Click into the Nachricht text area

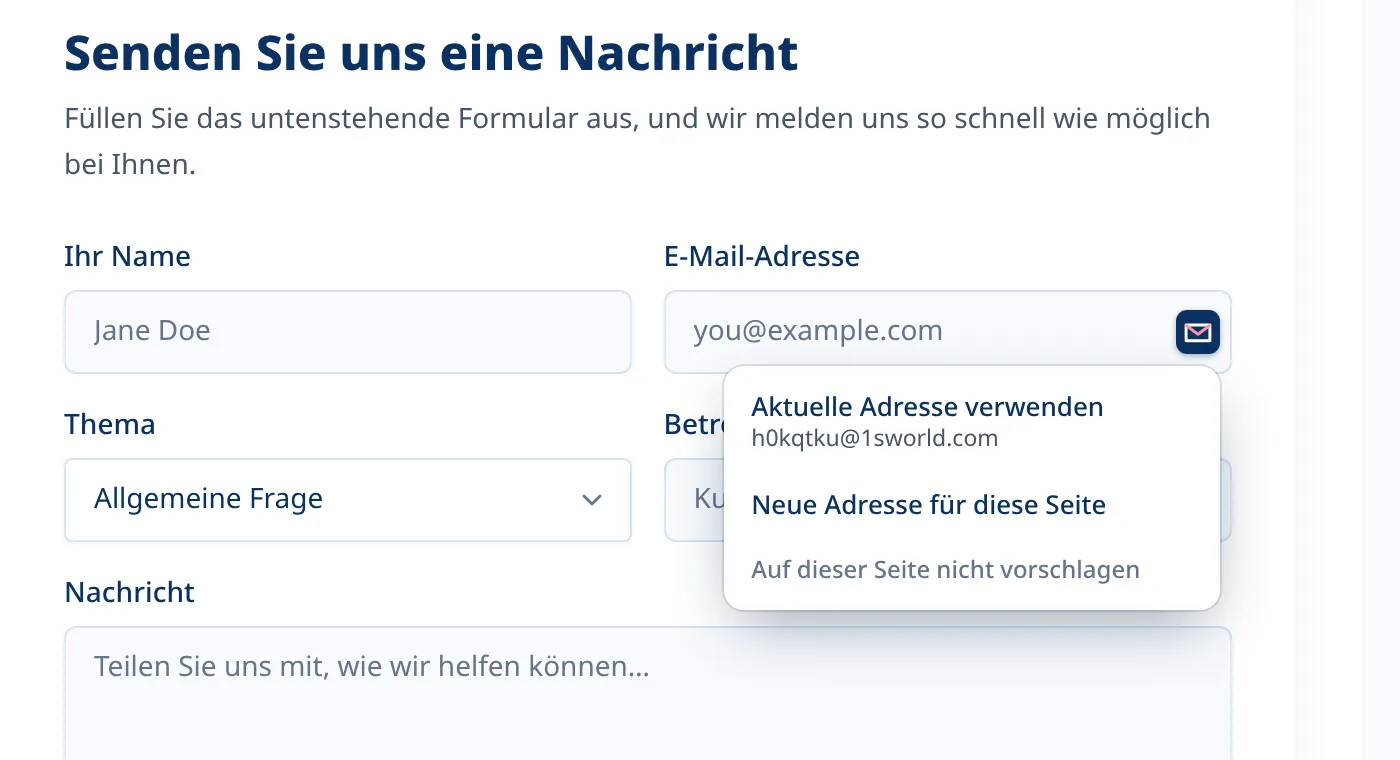pyautogui.click(x=648, y=693)
